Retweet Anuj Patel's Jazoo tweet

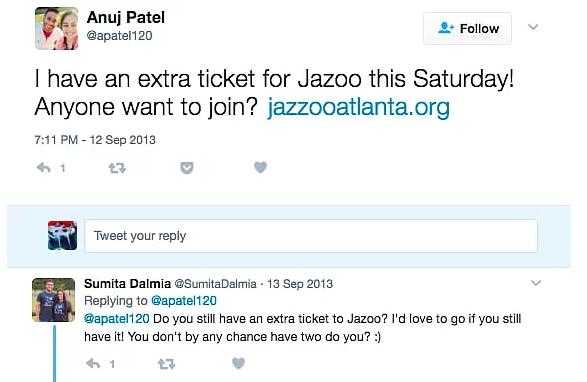(x=117, y=168)
